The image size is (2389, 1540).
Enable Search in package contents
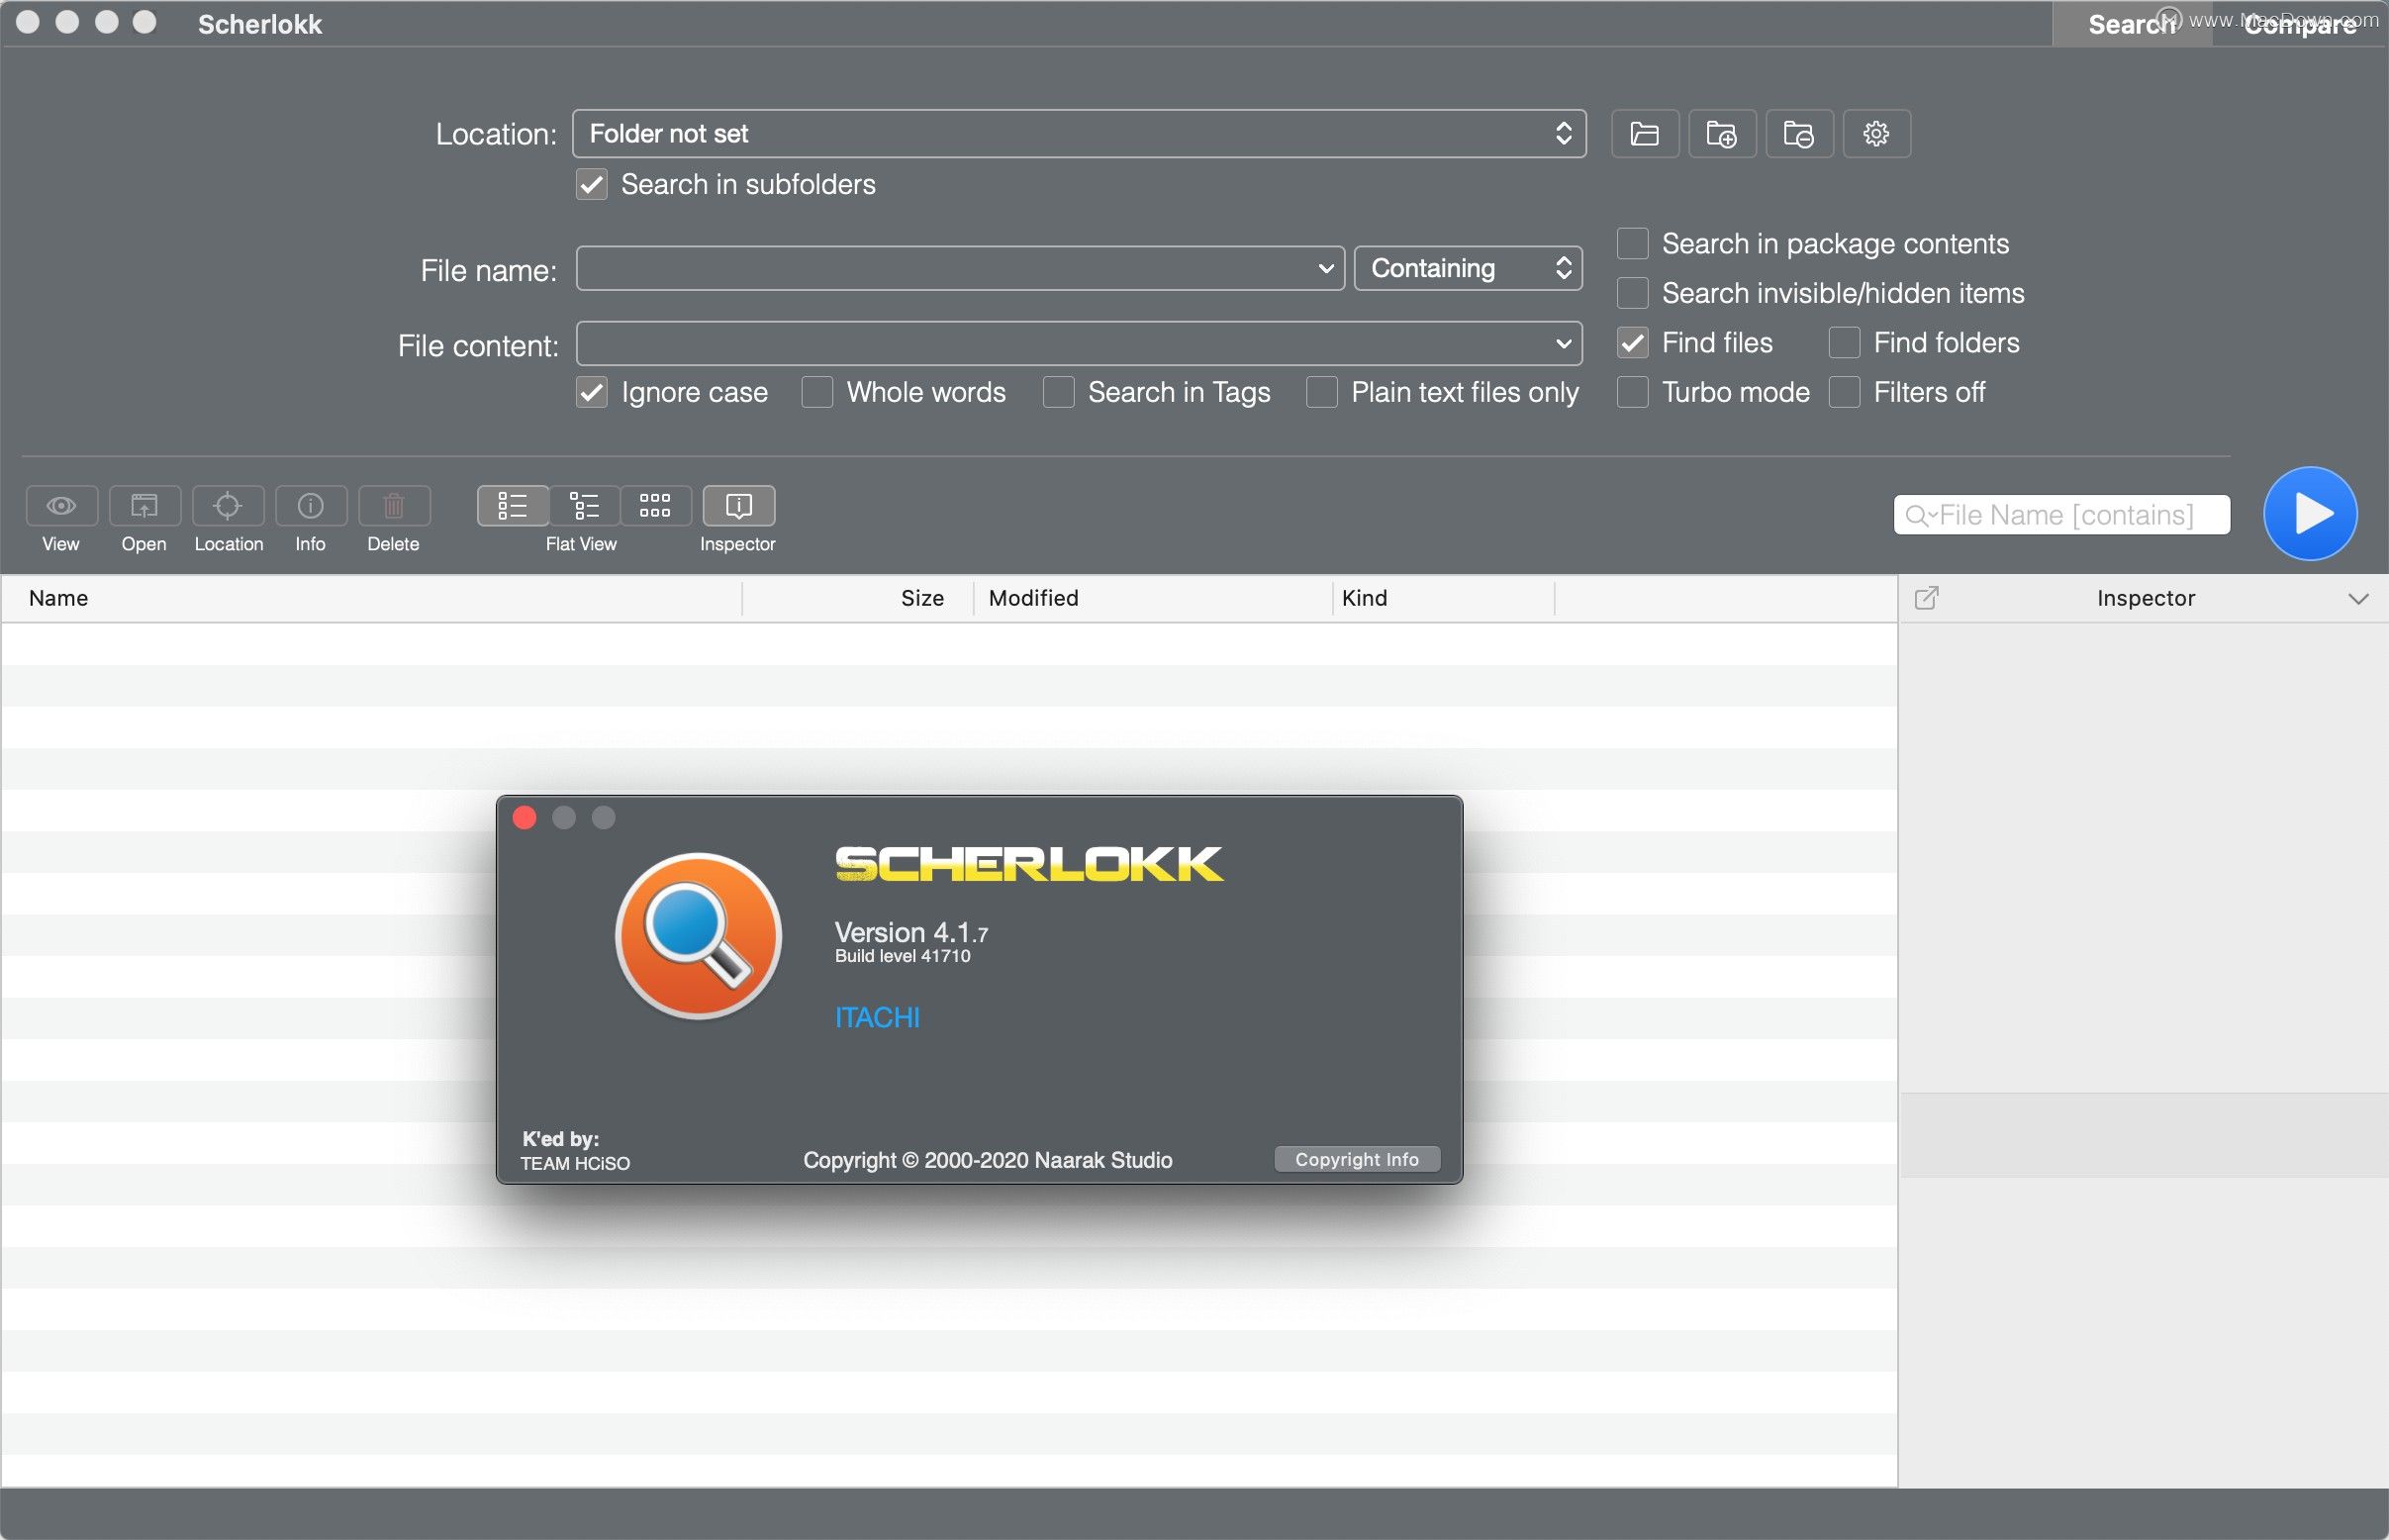1632,244
